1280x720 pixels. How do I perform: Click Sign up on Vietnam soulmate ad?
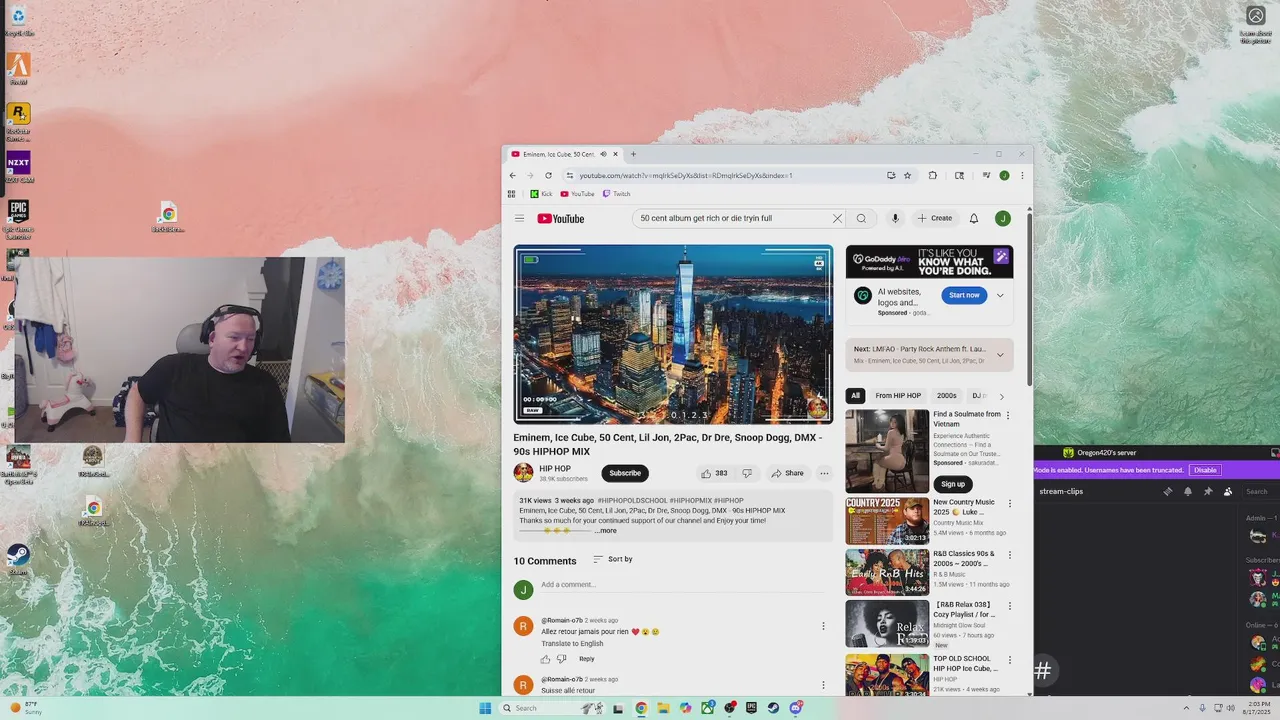tap(953, 484)
